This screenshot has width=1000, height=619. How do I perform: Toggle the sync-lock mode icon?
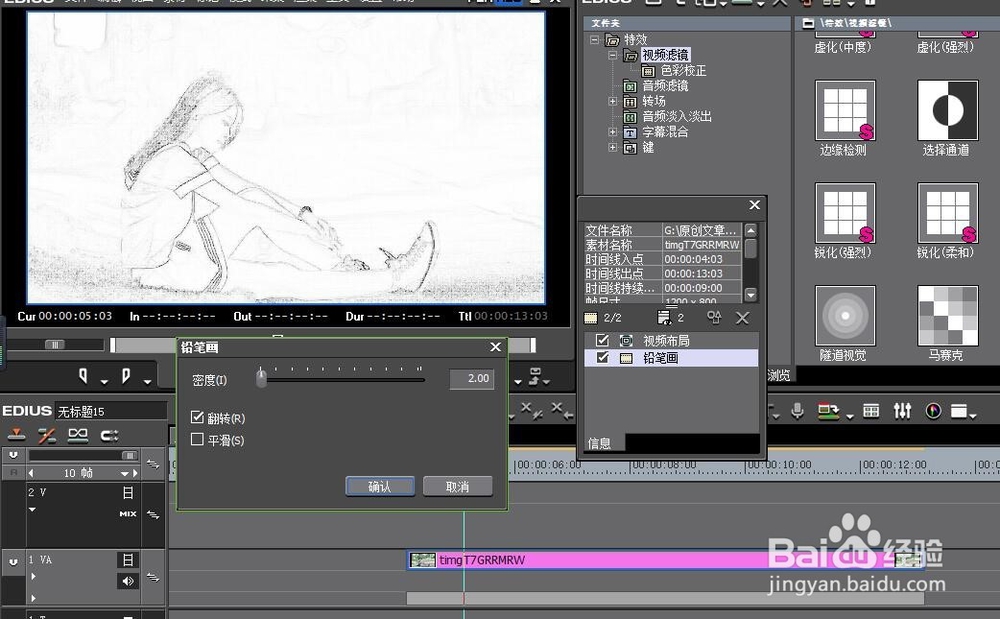[109, 435]
